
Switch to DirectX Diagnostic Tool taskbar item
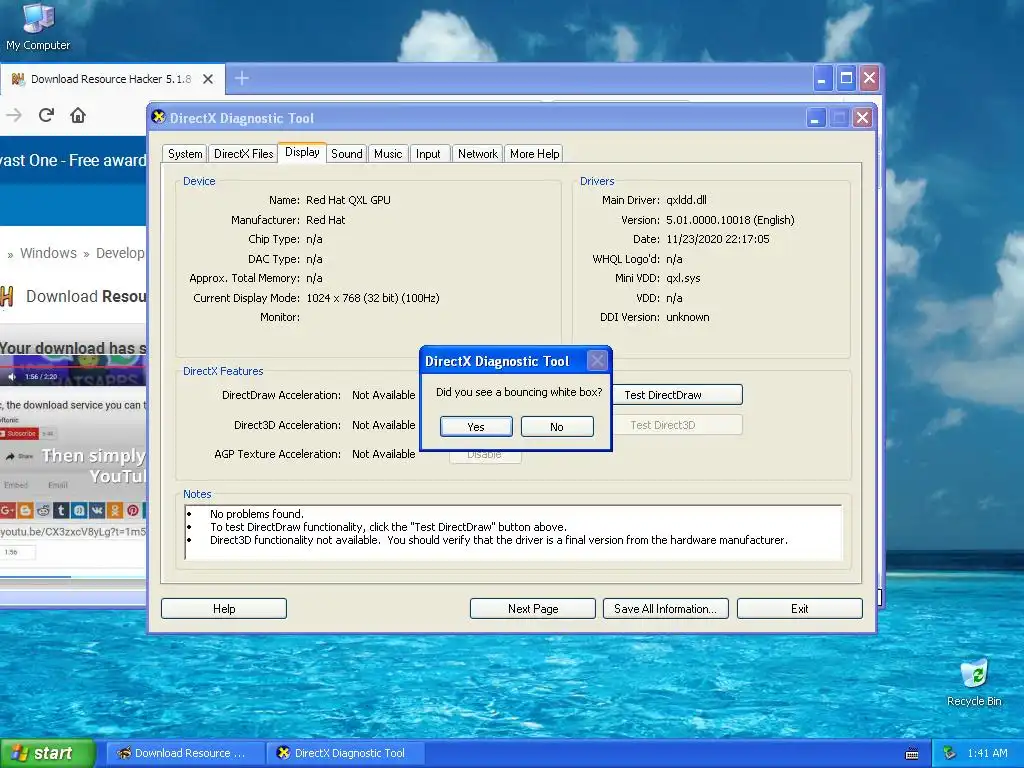point(346,753)
